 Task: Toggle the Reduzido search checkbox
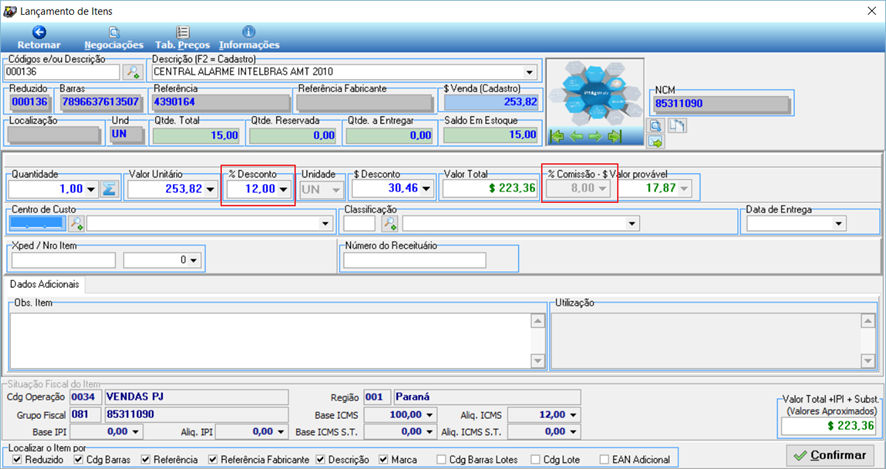16,460
